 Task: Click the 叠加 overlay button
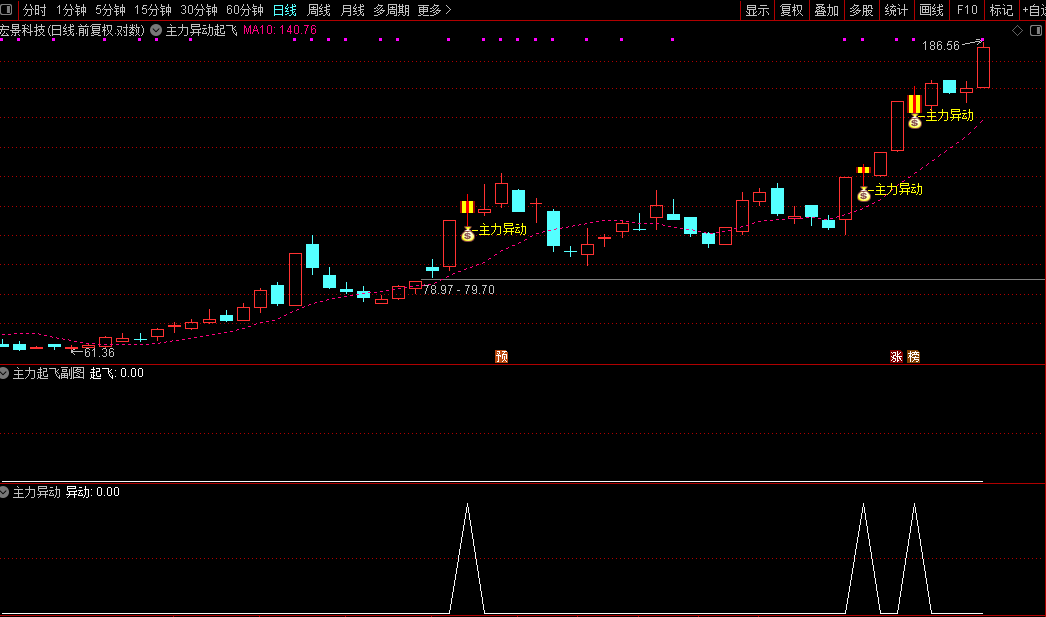tap(827, 10)
